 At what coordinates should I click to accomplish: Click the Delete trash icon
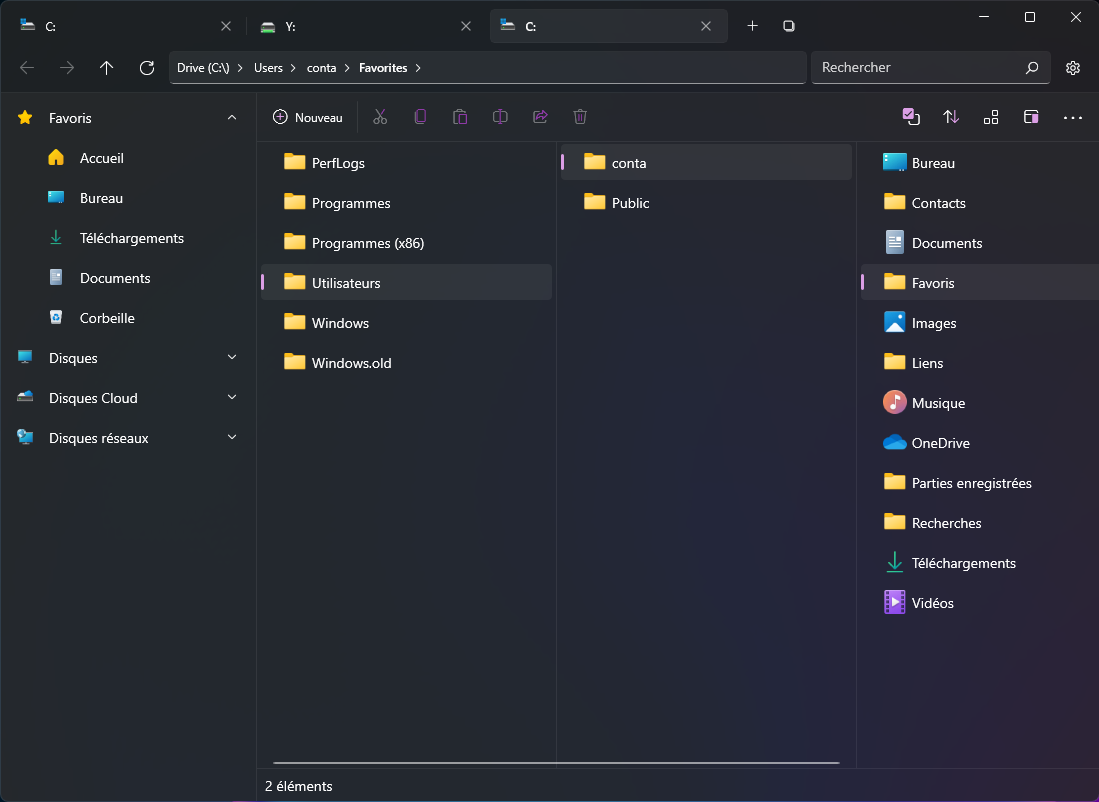580,117
